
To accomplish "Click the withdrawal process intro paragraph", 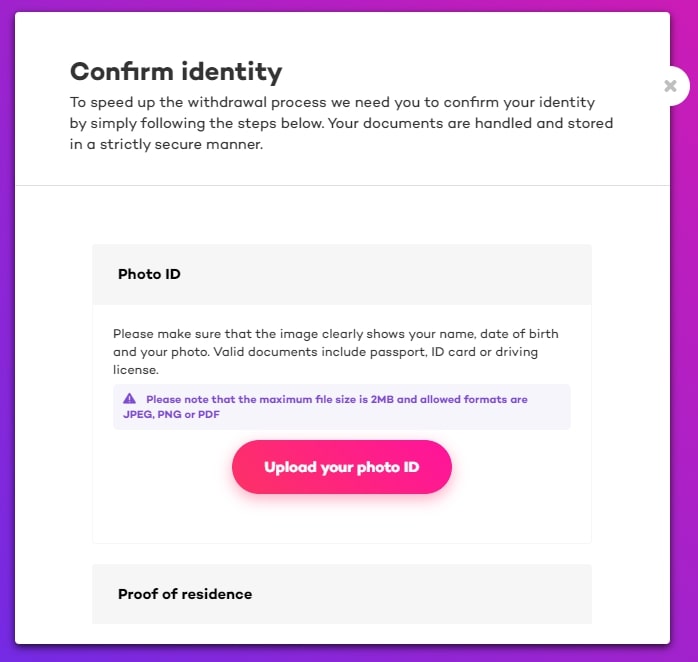I will 341,123.
